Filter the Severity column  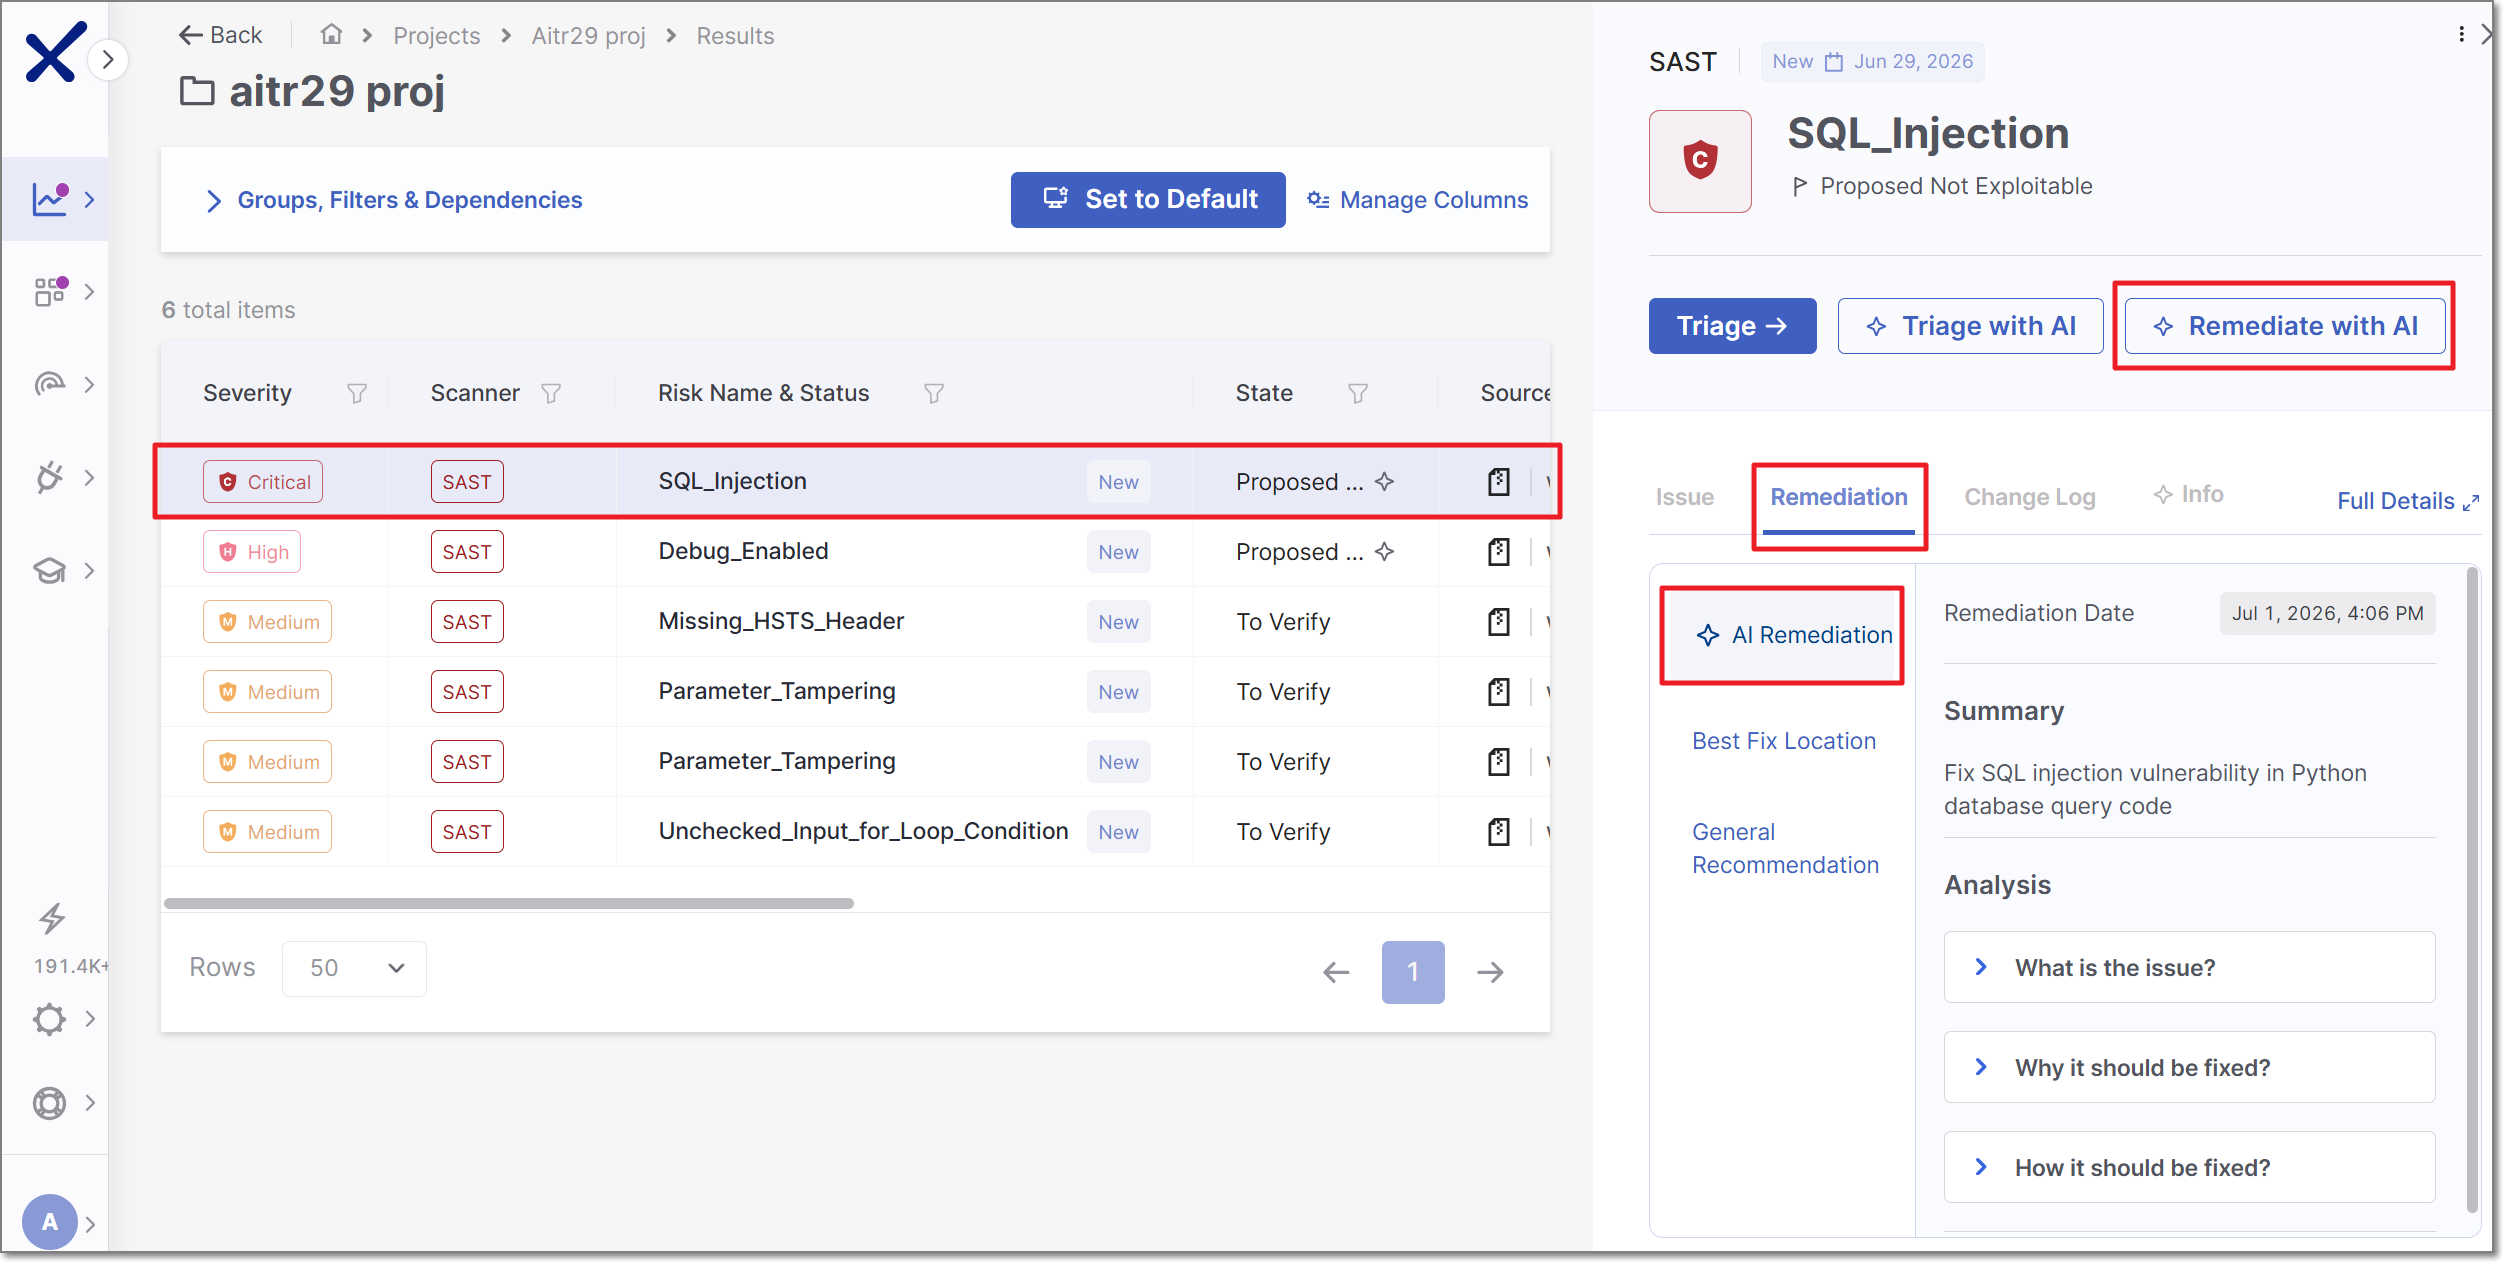coord(356,393)
